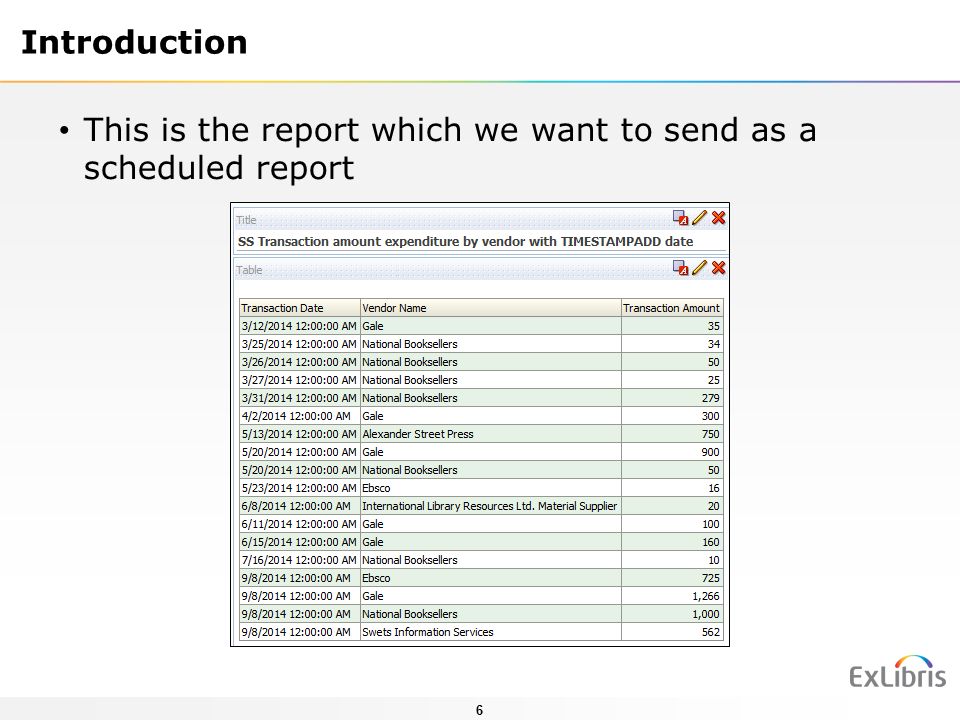Click the format icon in Table section
960x720 pixels.
pos(680,268)
